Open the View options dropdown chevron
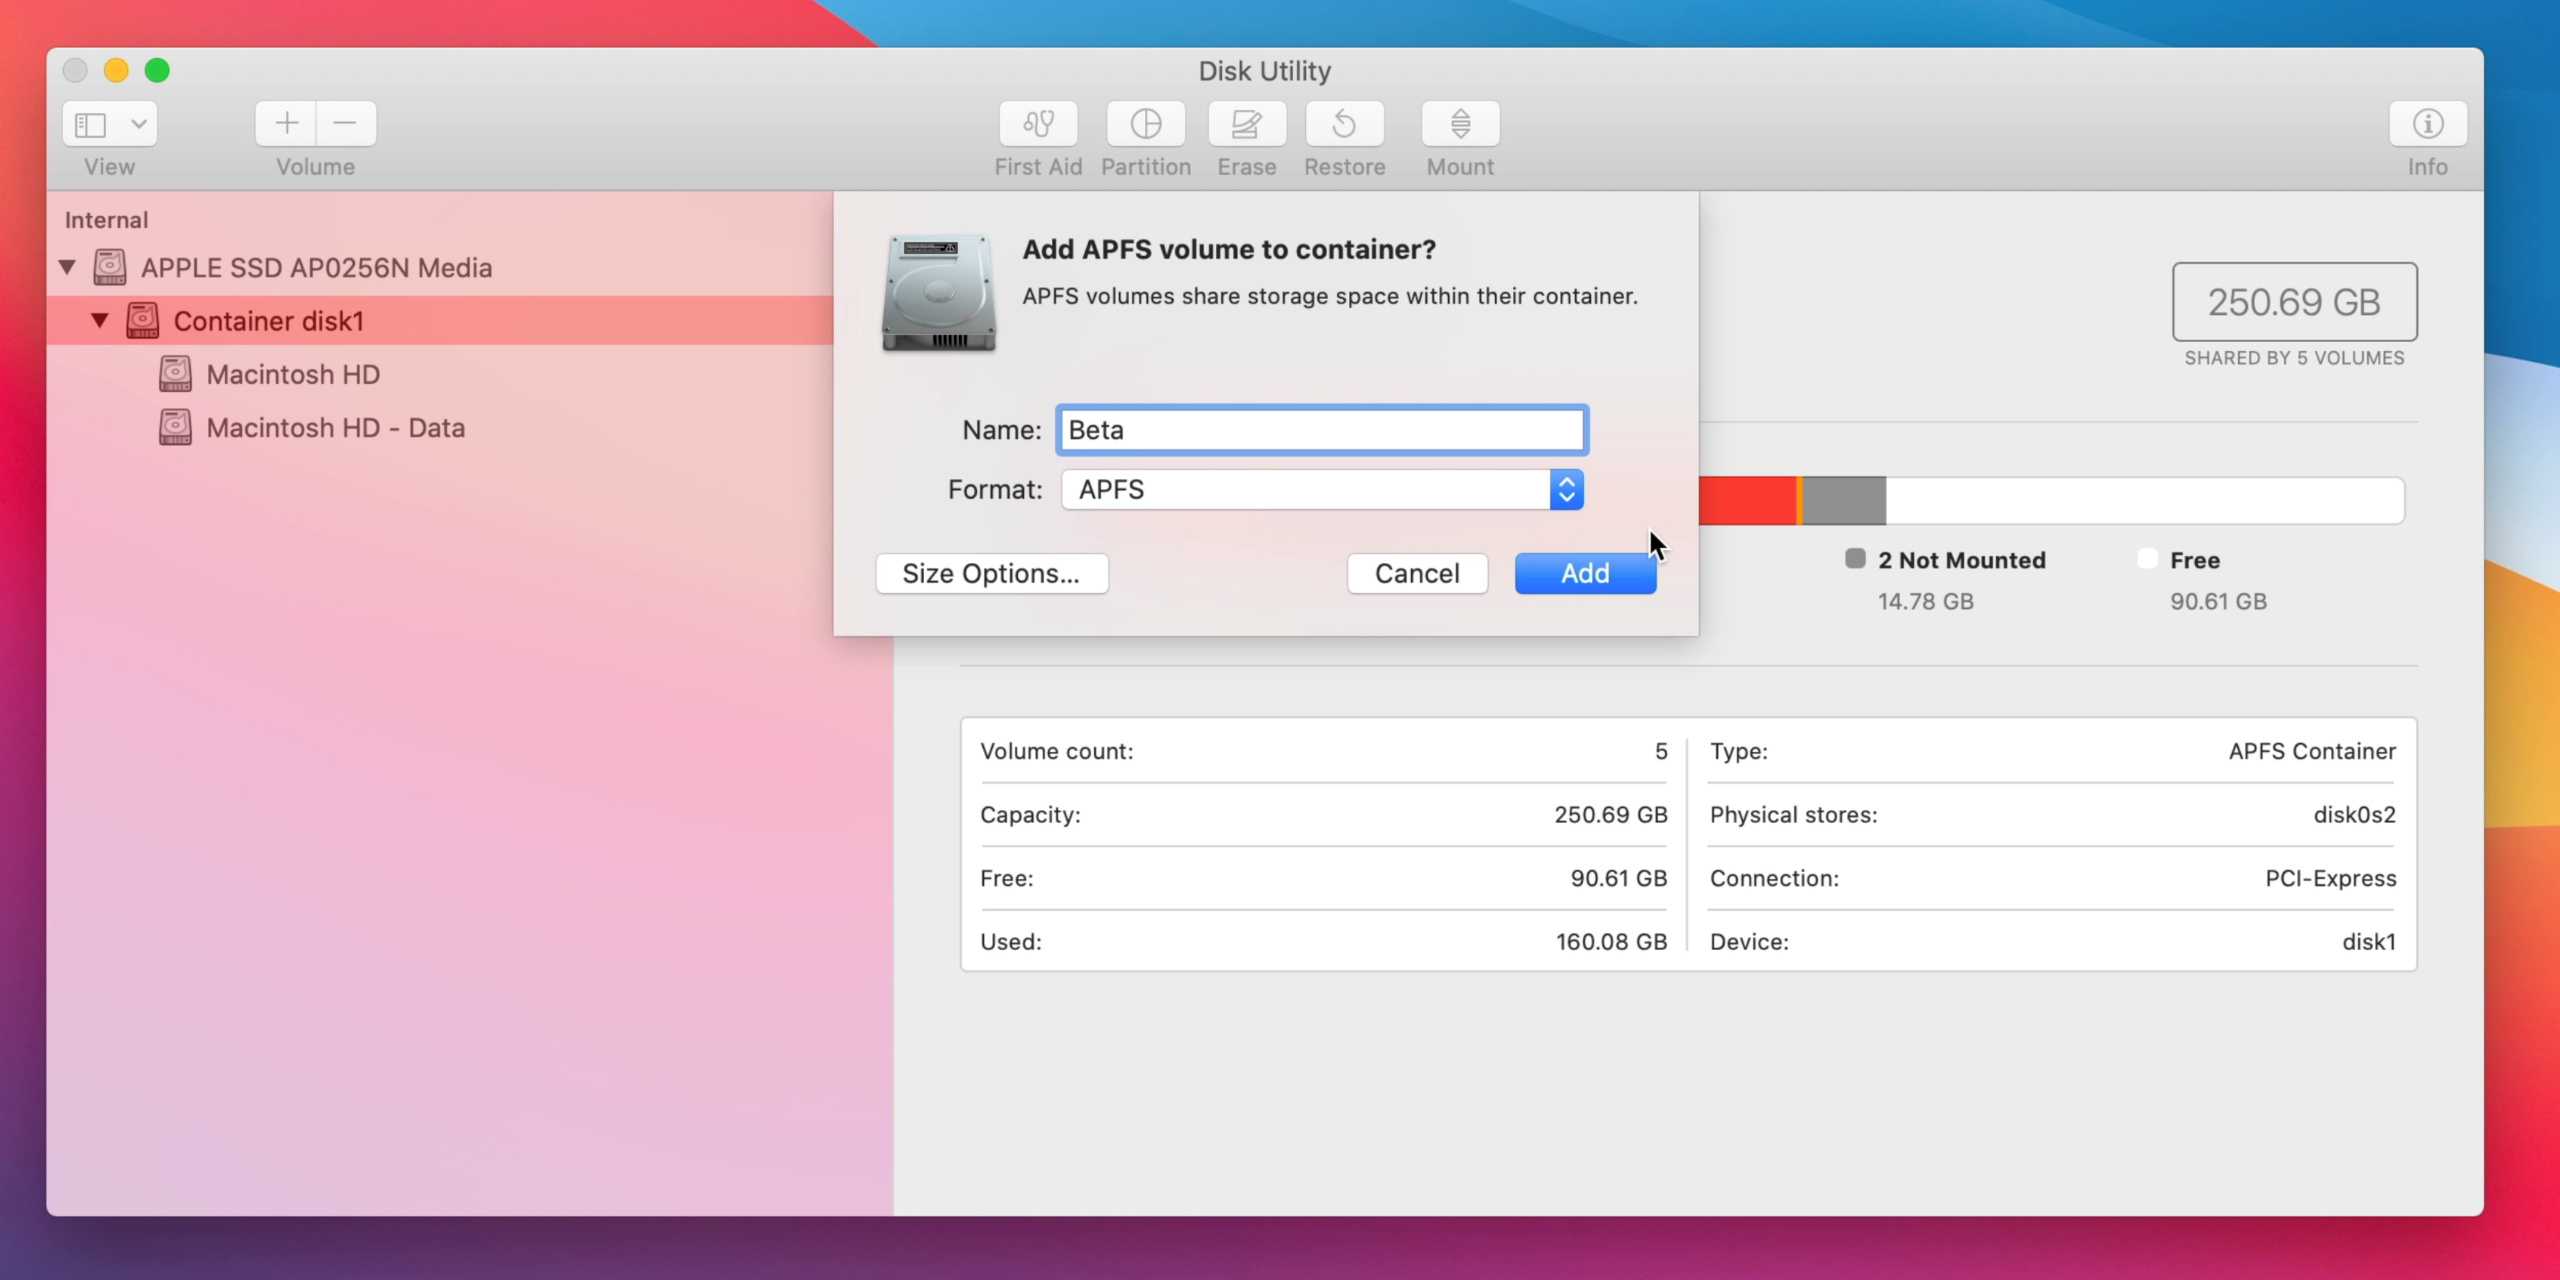Image resolution: width=2560 pixels, height=1280 pixels. [139, 124]
